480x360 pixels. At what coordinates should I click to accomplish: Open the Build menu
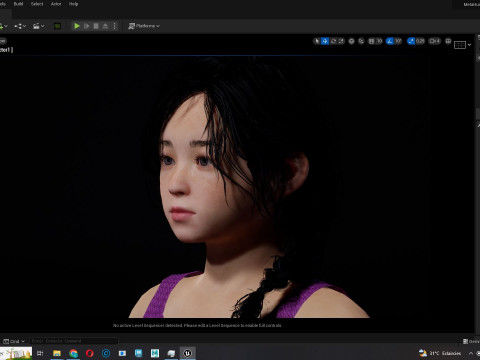[18, 4]
